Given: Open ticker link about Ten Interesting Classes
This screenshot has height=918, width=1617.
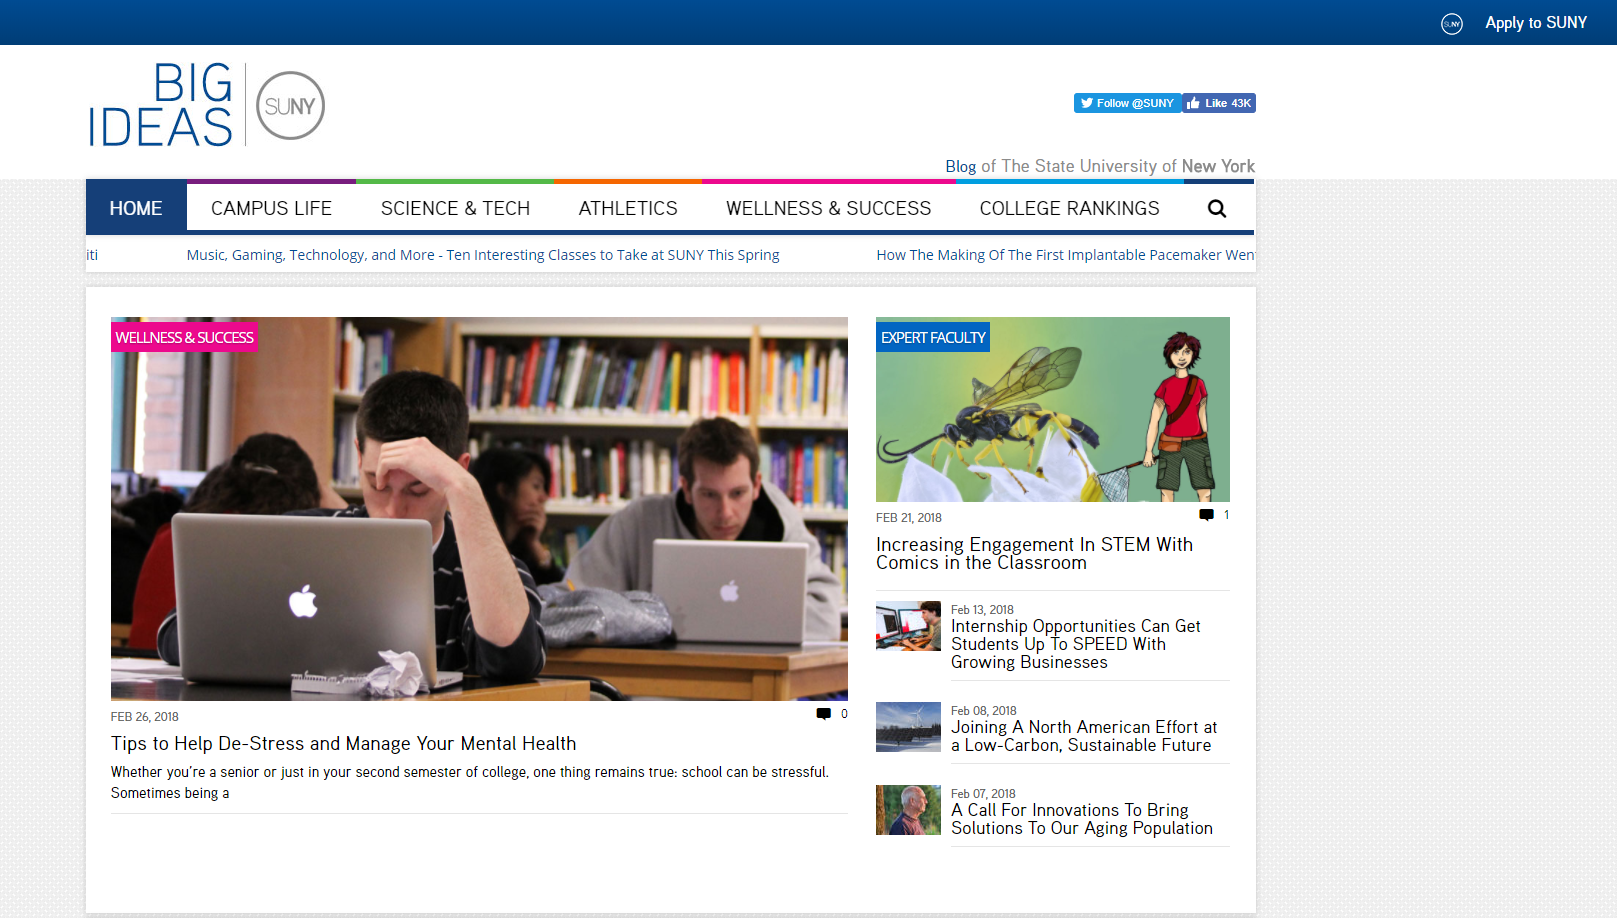Looking at the screenshot, I should click(483, 255).
